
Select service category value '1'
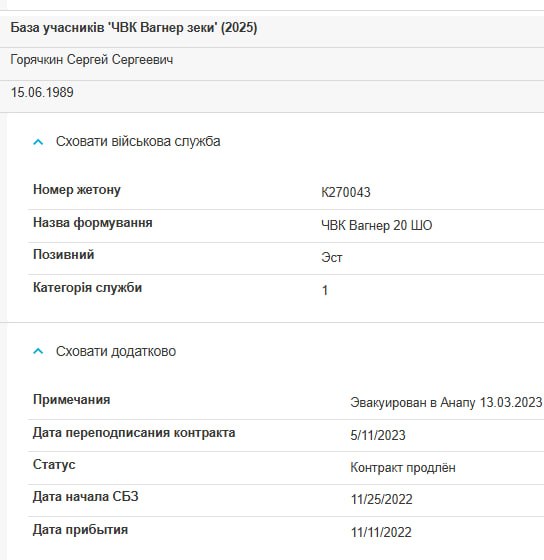325,290
